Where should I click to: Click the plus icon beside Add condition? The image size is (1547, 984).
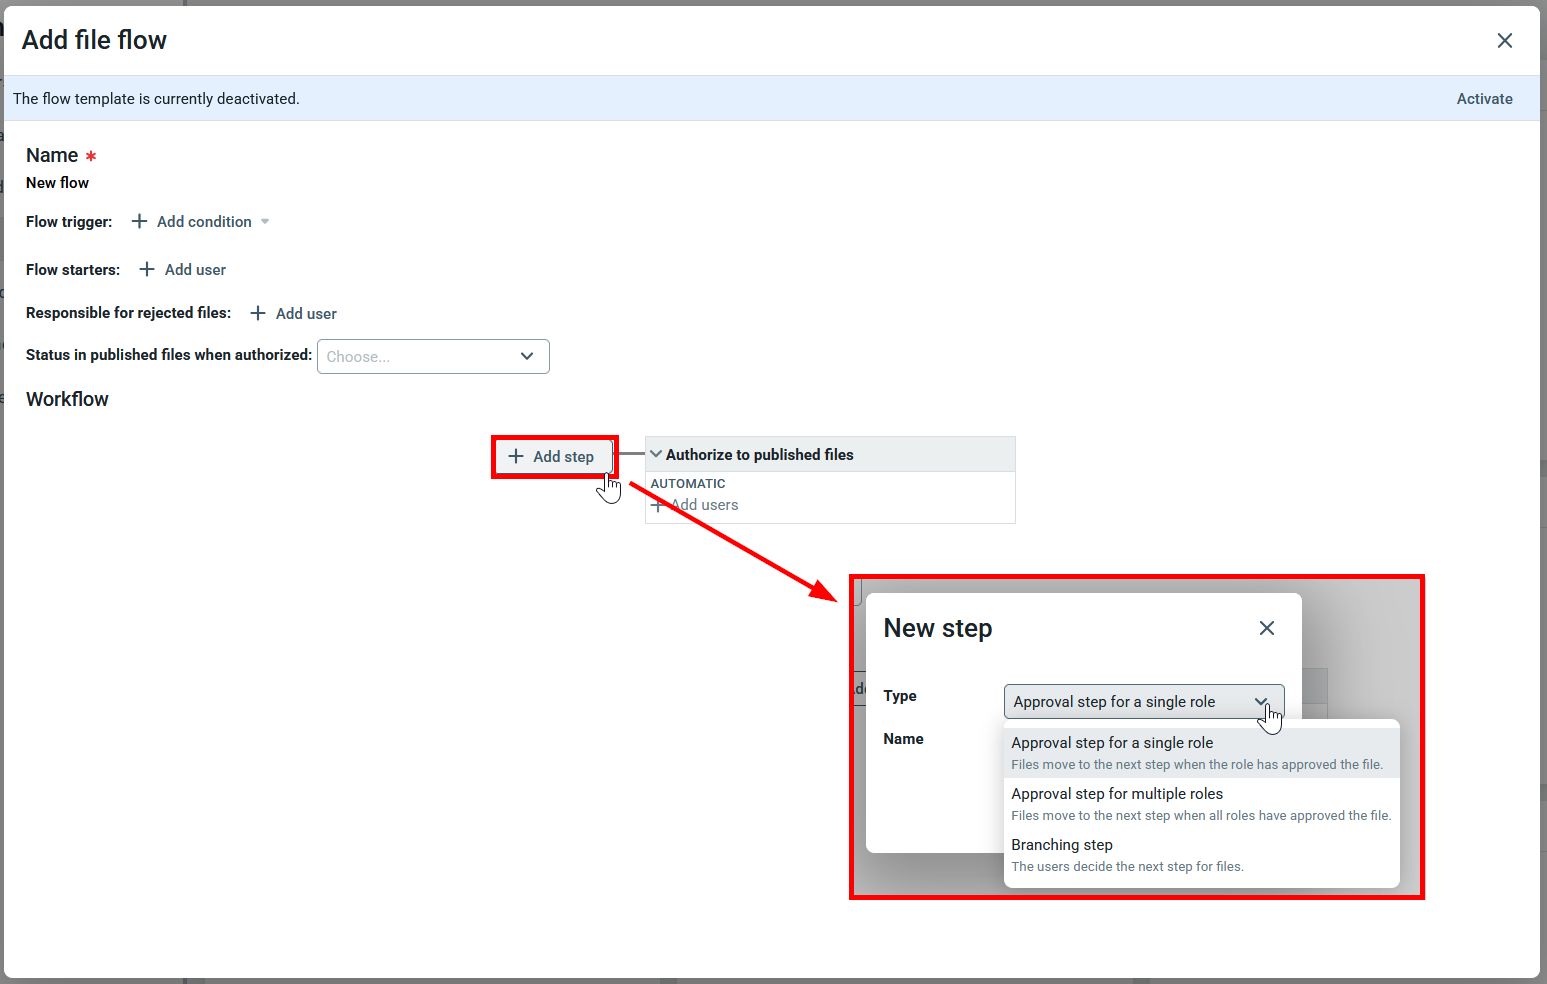[139, 221]
